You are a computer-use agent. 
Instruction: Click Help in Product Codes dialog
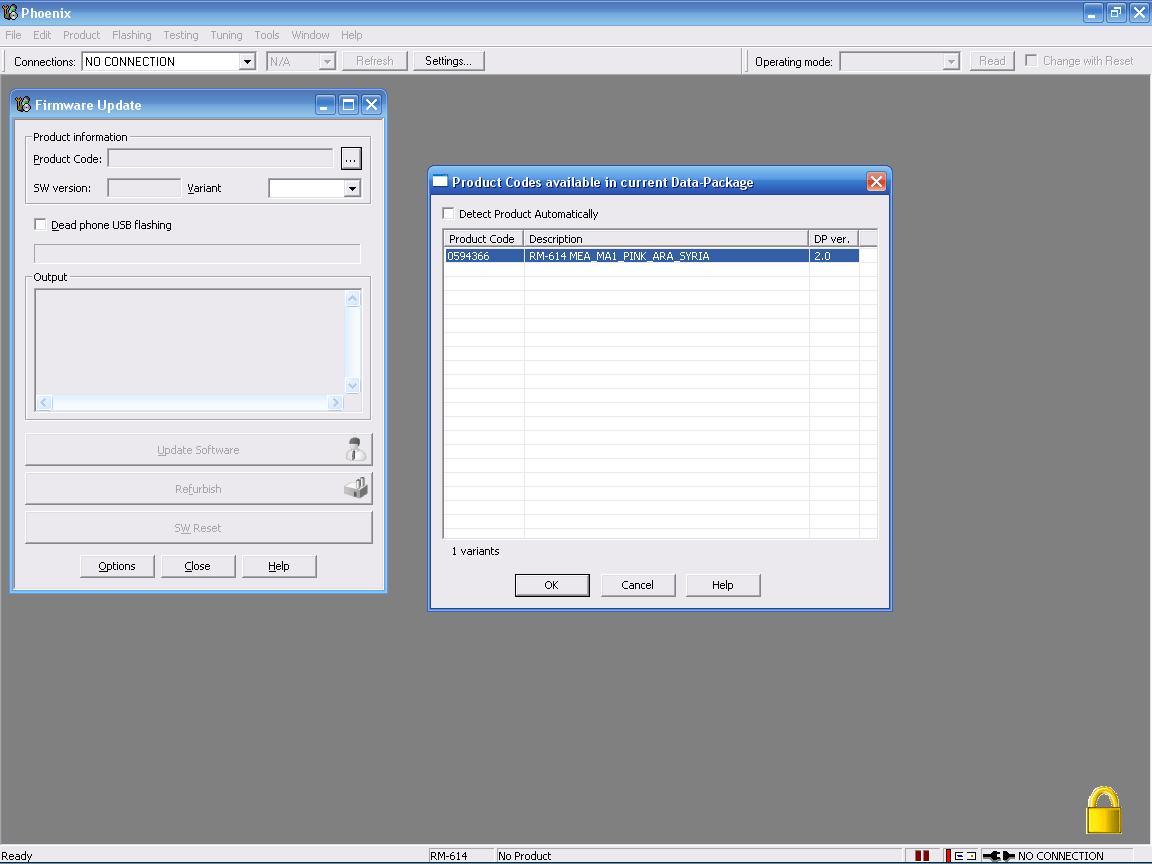click(x=722, y=585)
